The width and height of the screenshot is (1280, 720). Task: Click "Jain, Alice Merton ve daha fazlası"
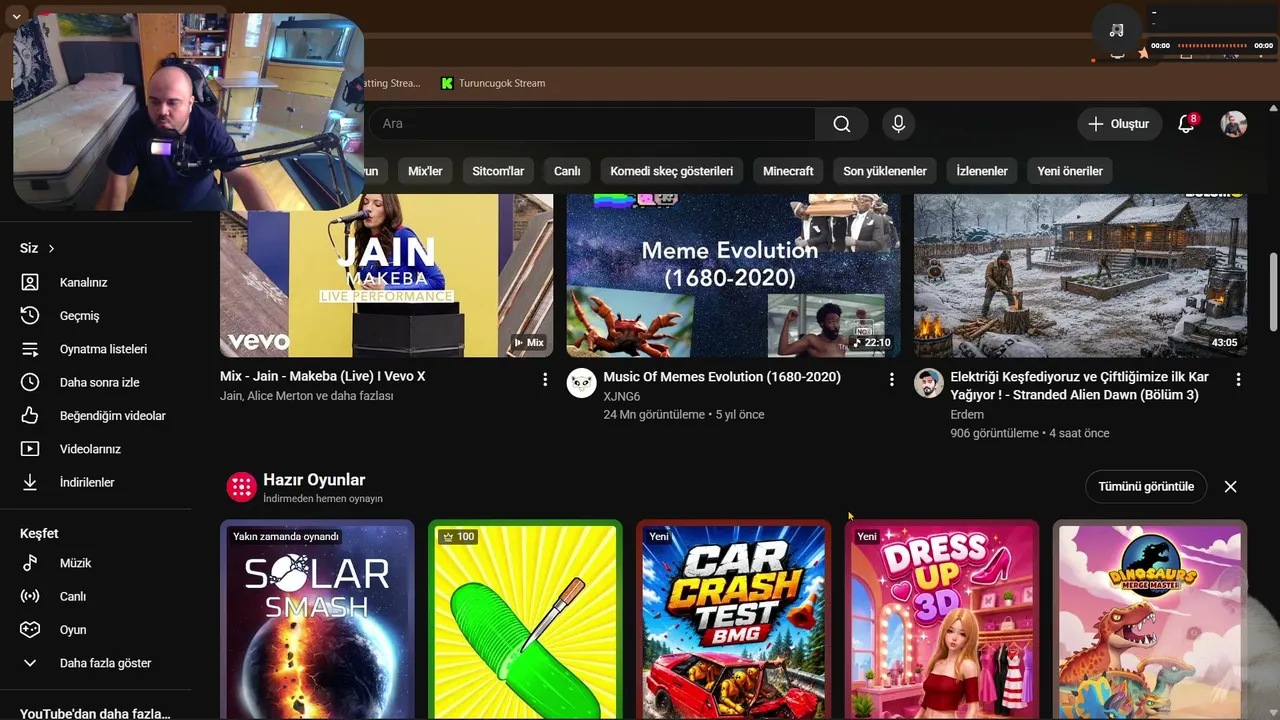coord(307,396)
